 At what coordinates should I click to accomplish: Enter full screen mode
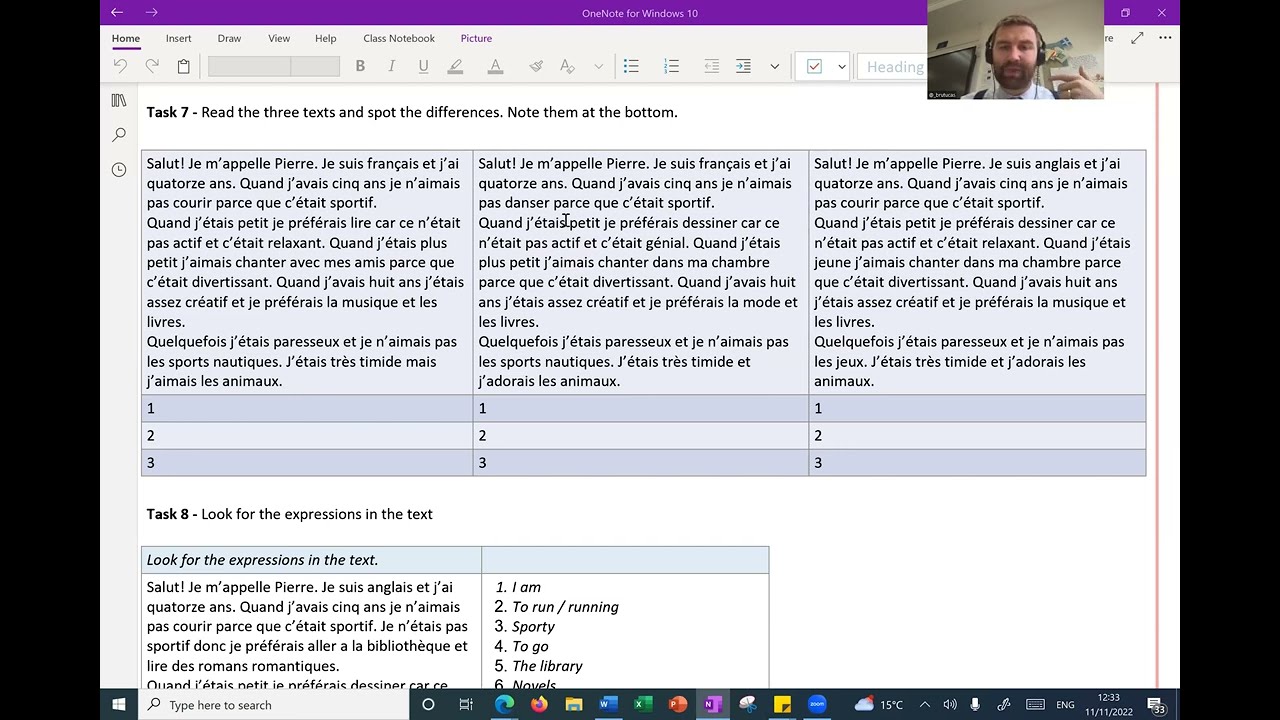1137,38
